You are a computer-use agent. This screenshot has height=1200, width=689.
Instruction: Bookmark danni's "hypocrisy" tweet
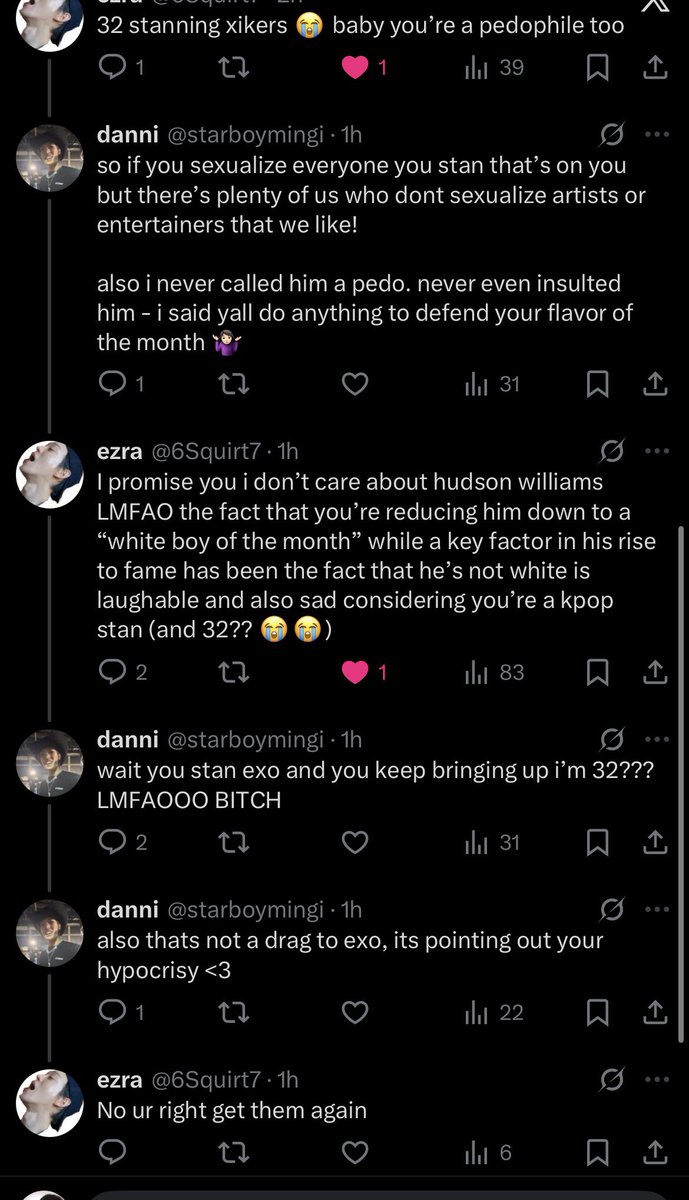tap(597, 1013)
